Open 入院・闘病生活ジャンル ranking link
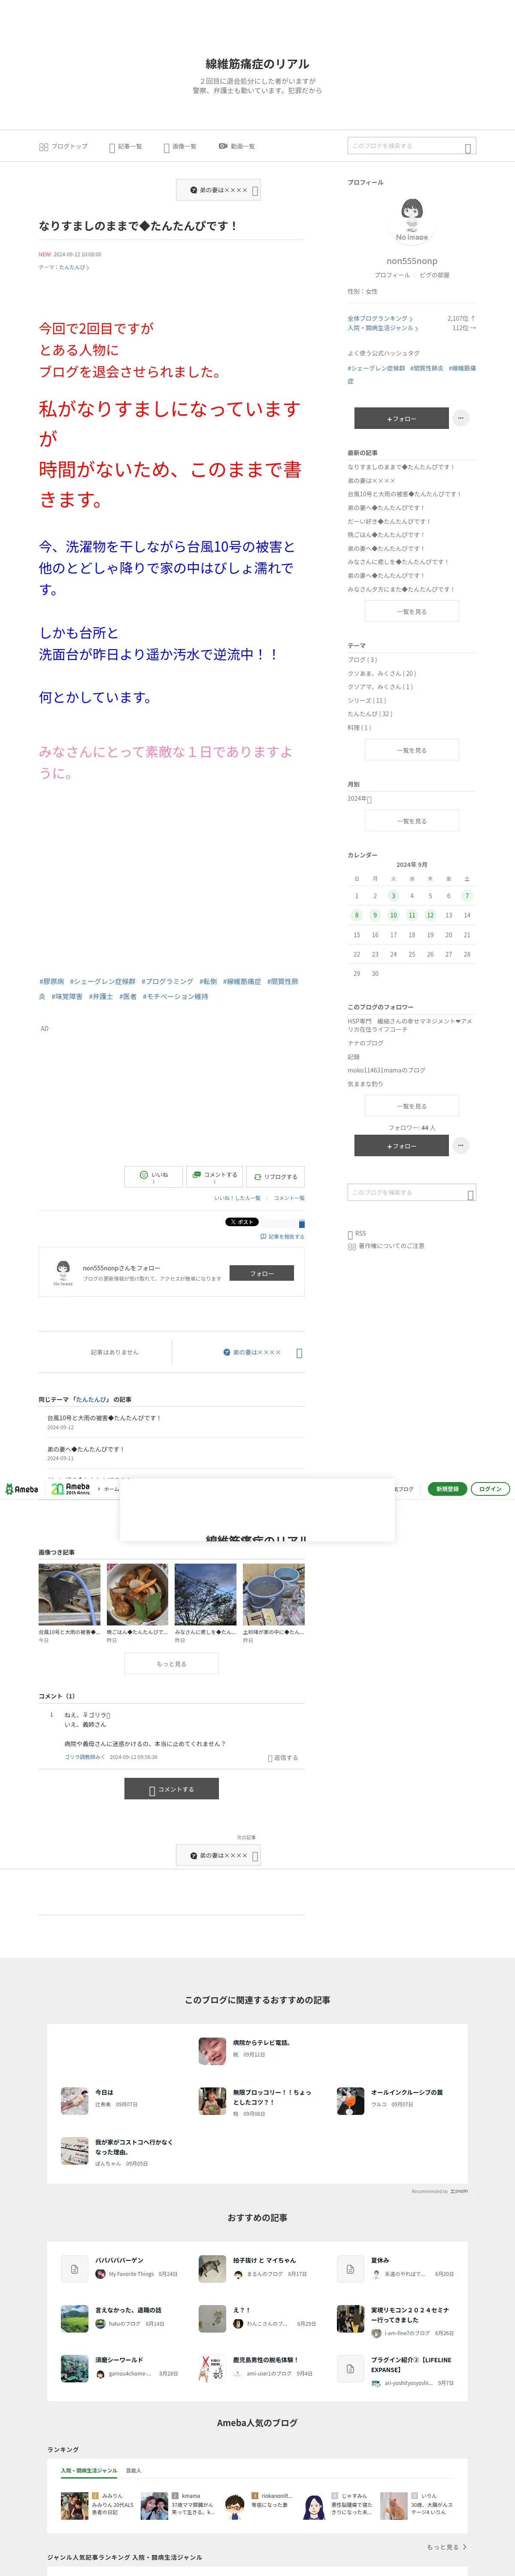The width and height of the screenshot is (515, 2576). (x=383, y=328)
